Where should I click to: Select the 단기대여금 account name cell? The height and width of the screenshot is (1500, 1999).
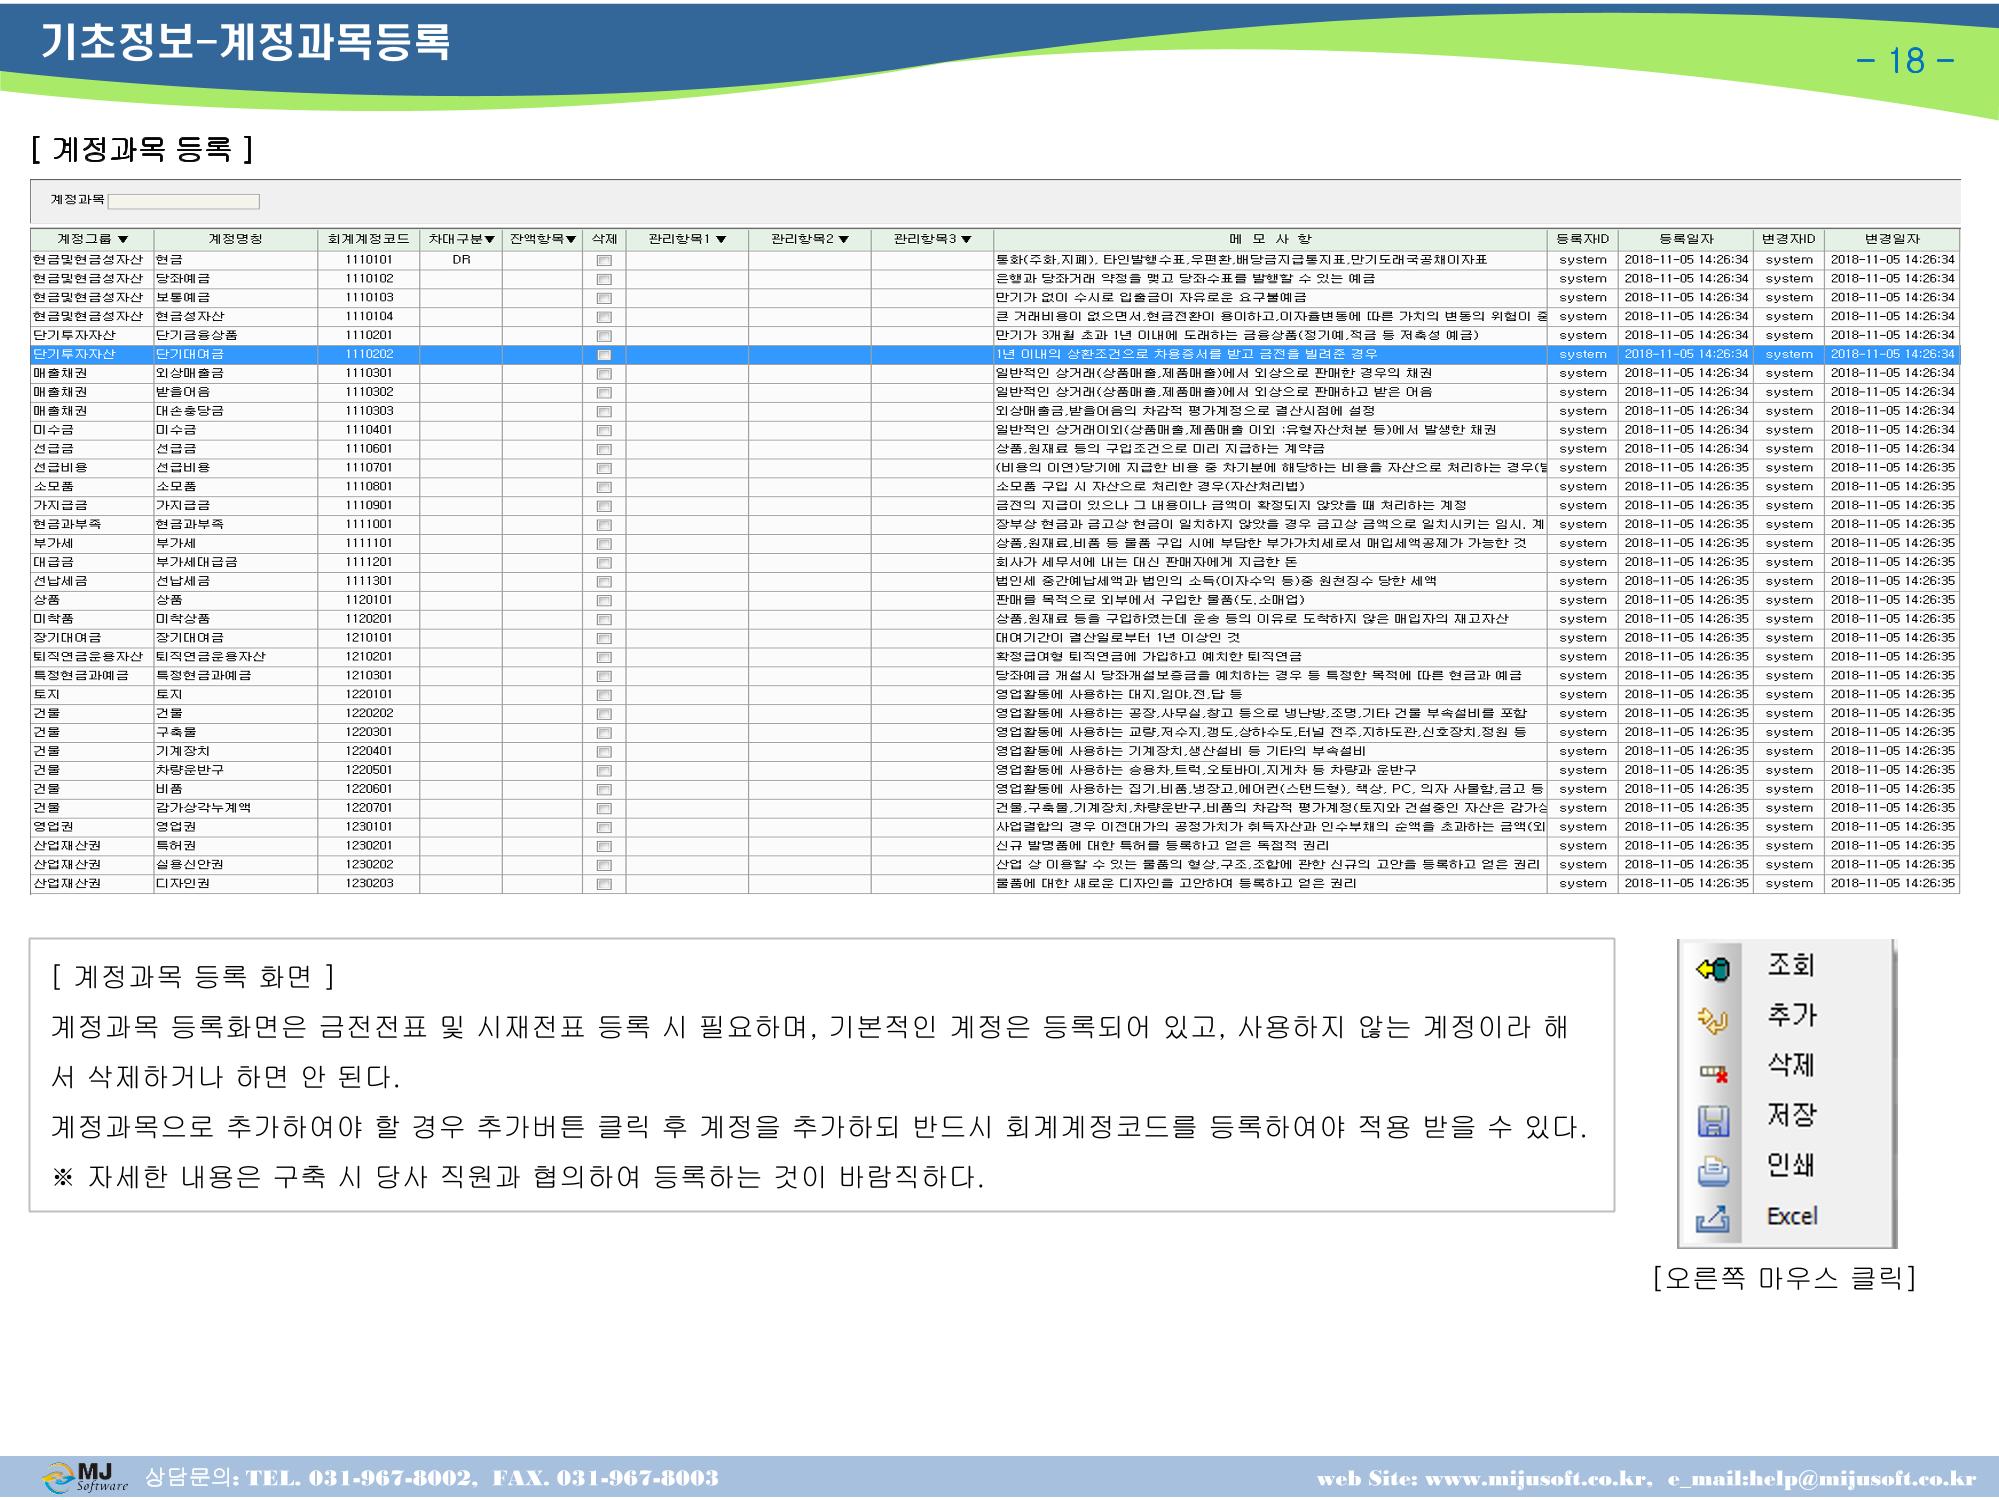click(235, 355)
